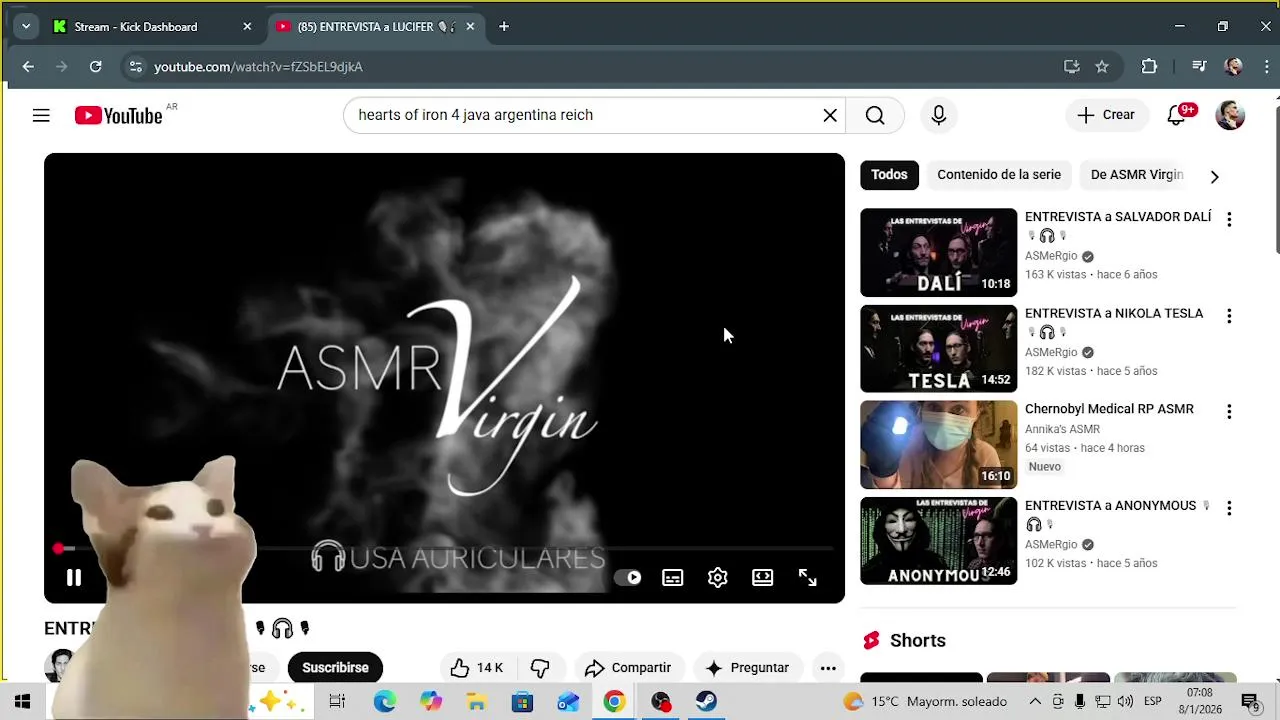Viewport: 1280px width, 720px height.
Task: Open the Chernobyl Medical RP thumbnail
Action: click(x=938, y=444)
